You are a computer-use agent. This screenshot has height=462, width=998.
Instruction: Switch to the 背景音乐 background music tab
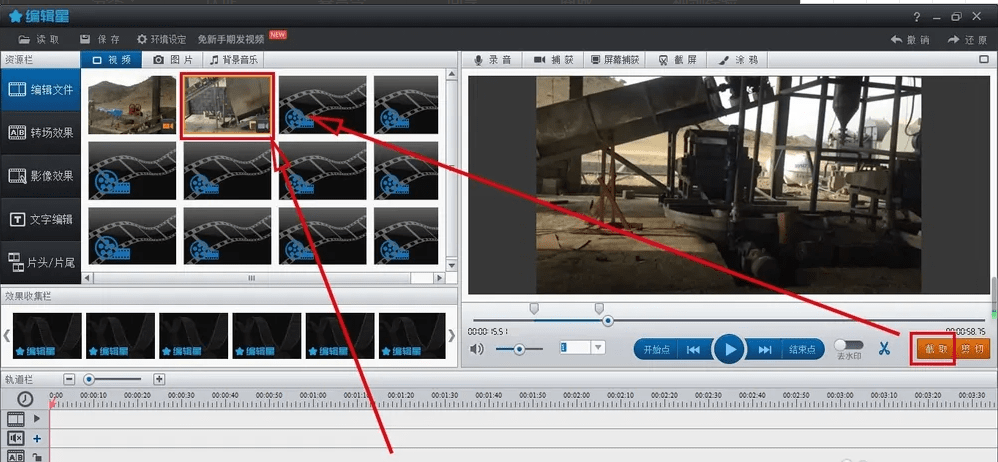pyautogui.click(x=236, y=60)
